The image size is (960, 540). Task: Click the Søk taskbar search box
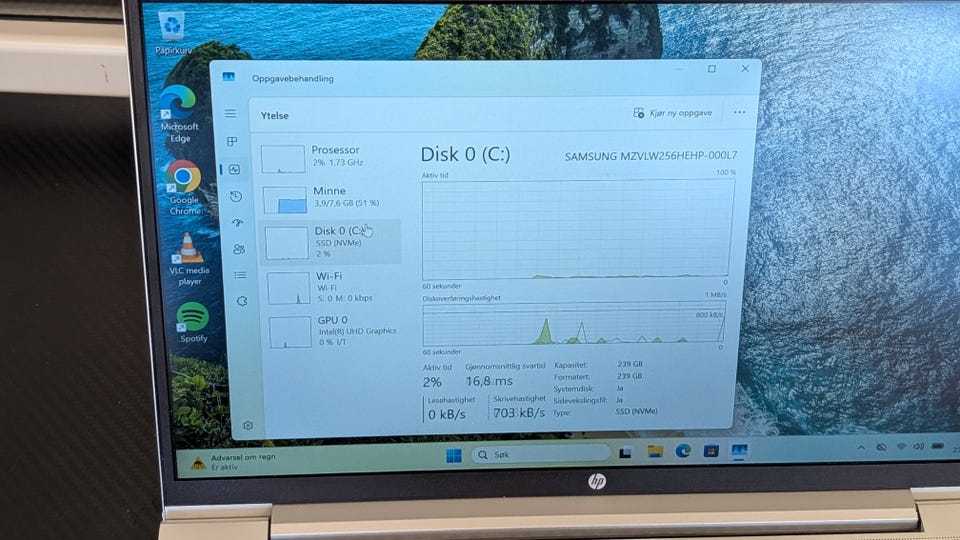pyautogui.click(x=541, y=454)
